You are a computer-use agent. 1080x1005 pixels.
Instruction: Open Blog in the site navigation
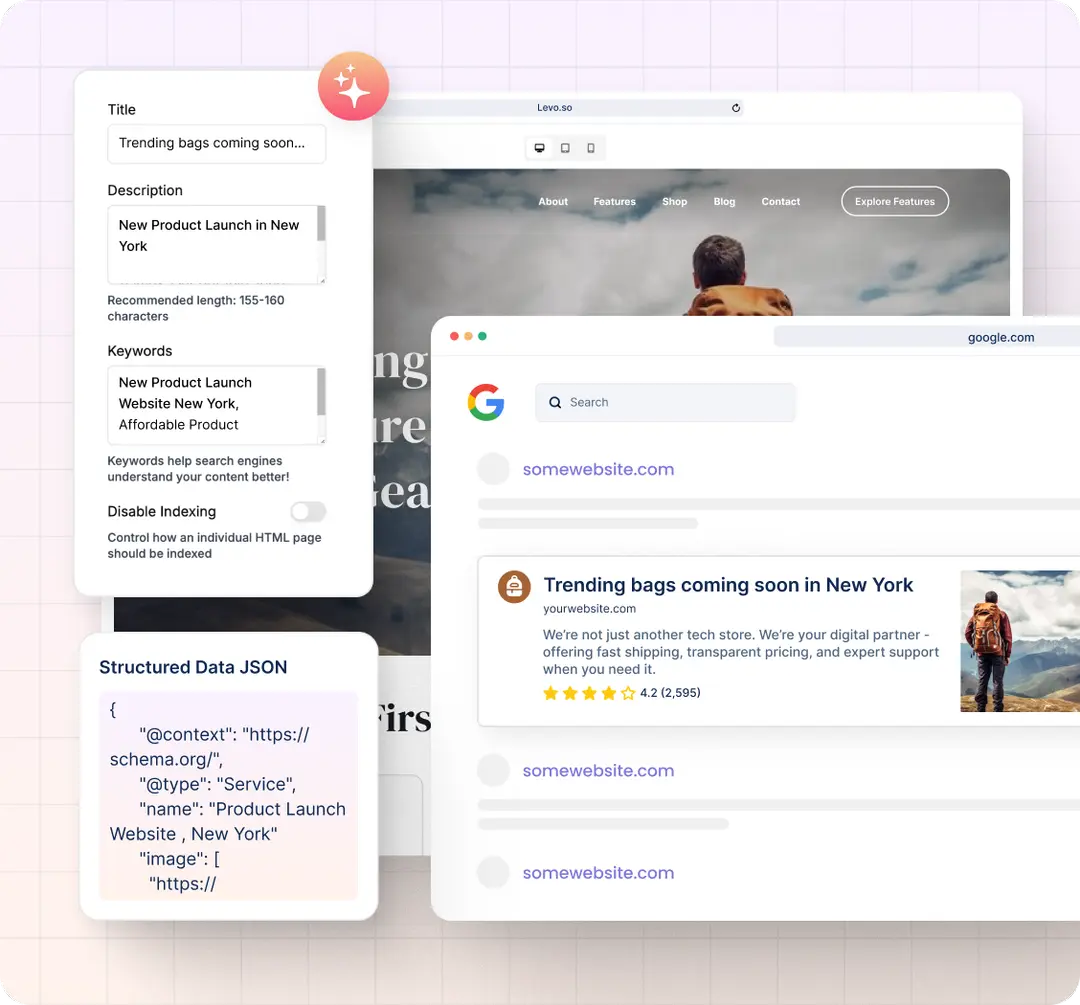tap(725, 201)
